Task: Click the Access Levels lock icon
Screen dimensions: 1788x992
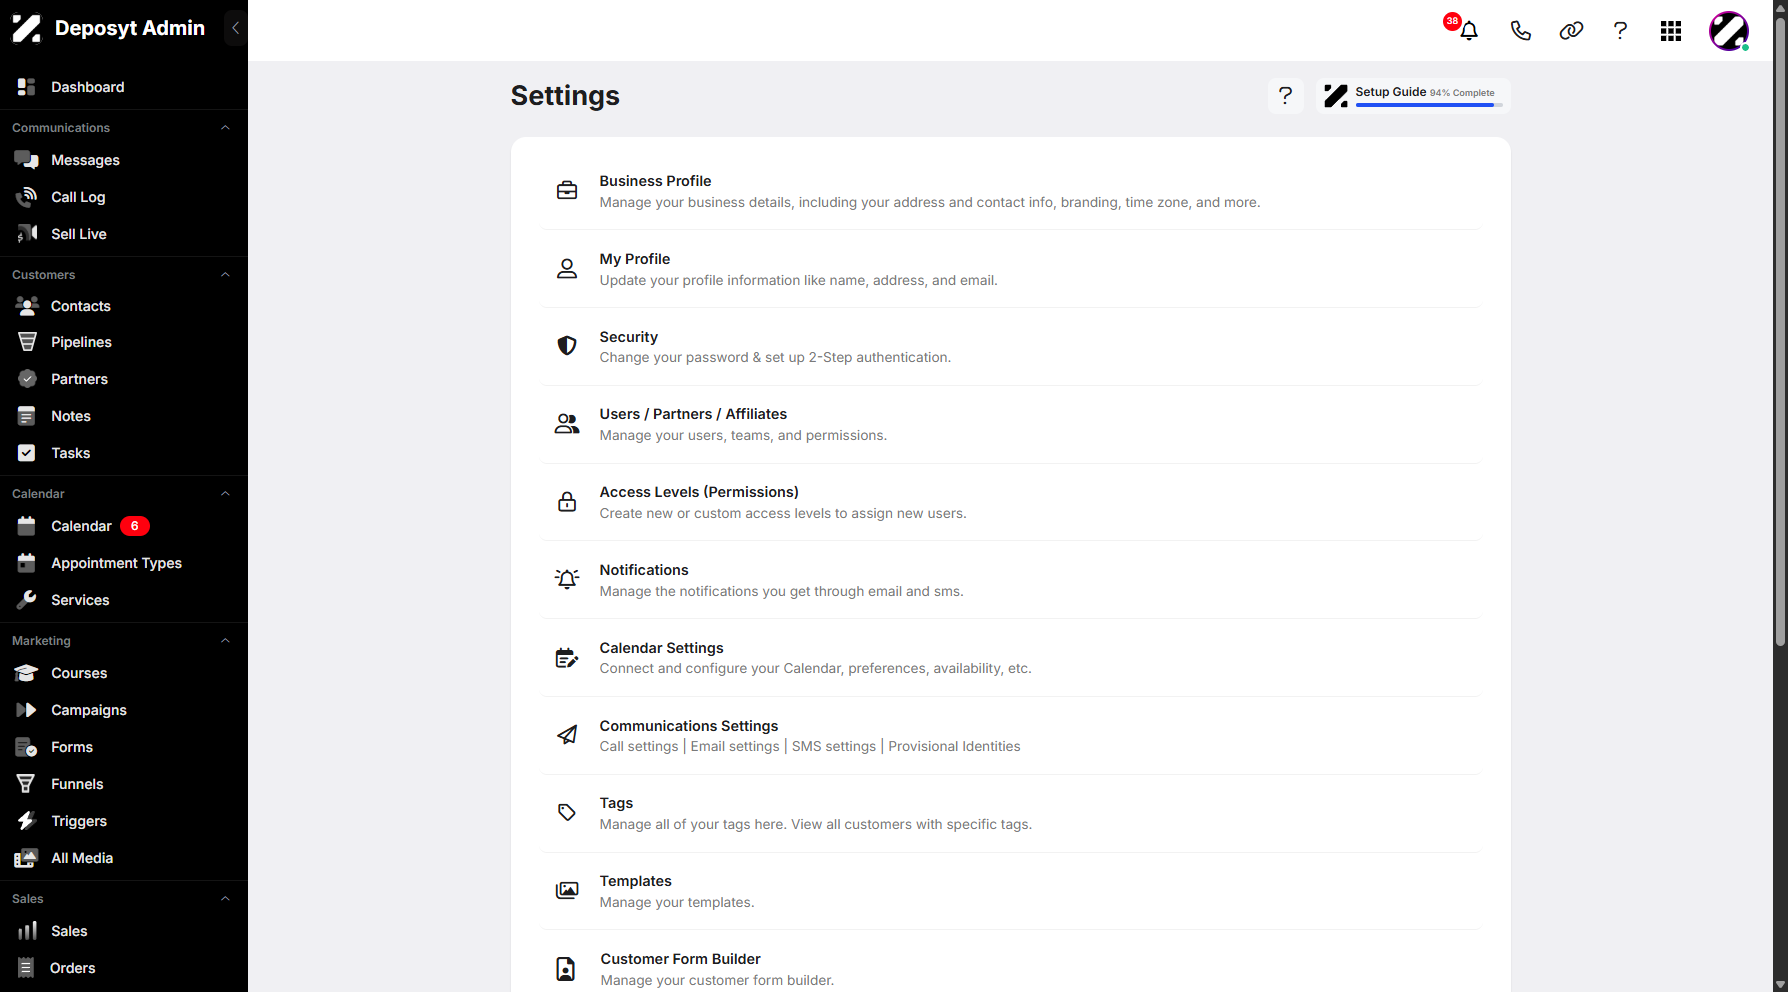Action: point(567,502)
